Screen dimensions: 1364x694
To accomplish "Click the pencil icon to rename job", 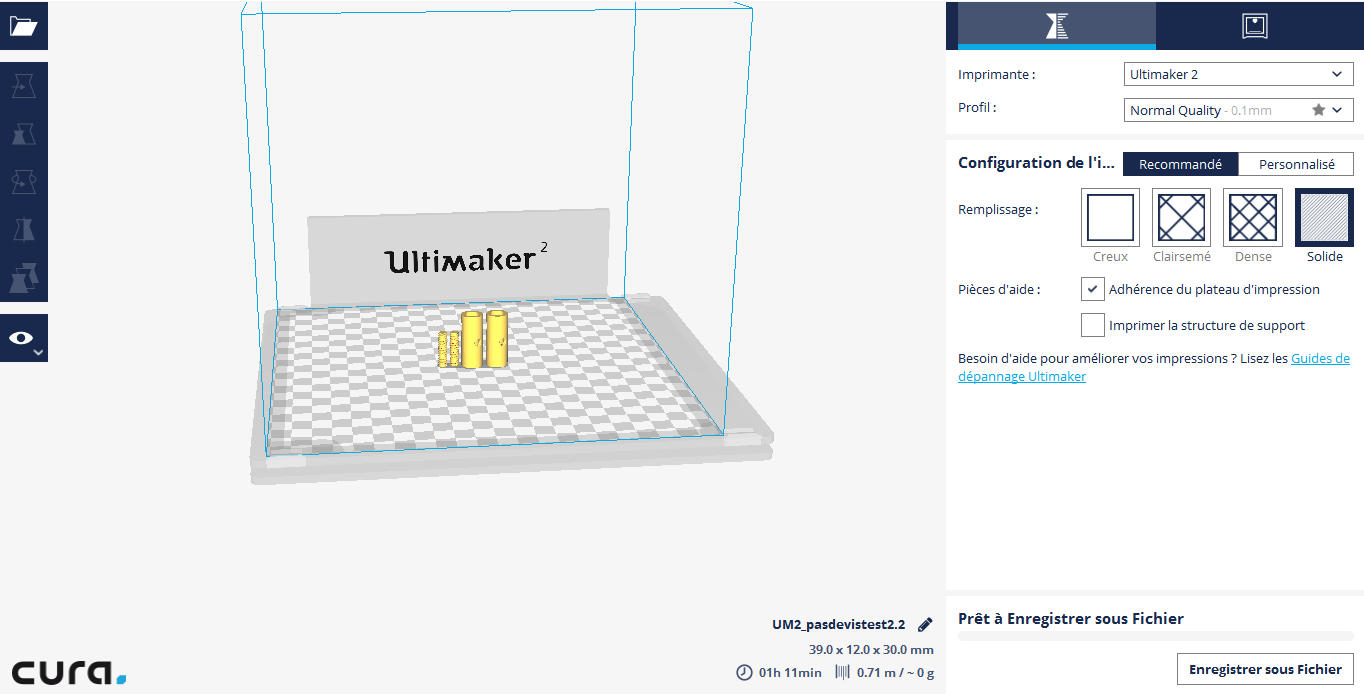I will coord(925,625).
